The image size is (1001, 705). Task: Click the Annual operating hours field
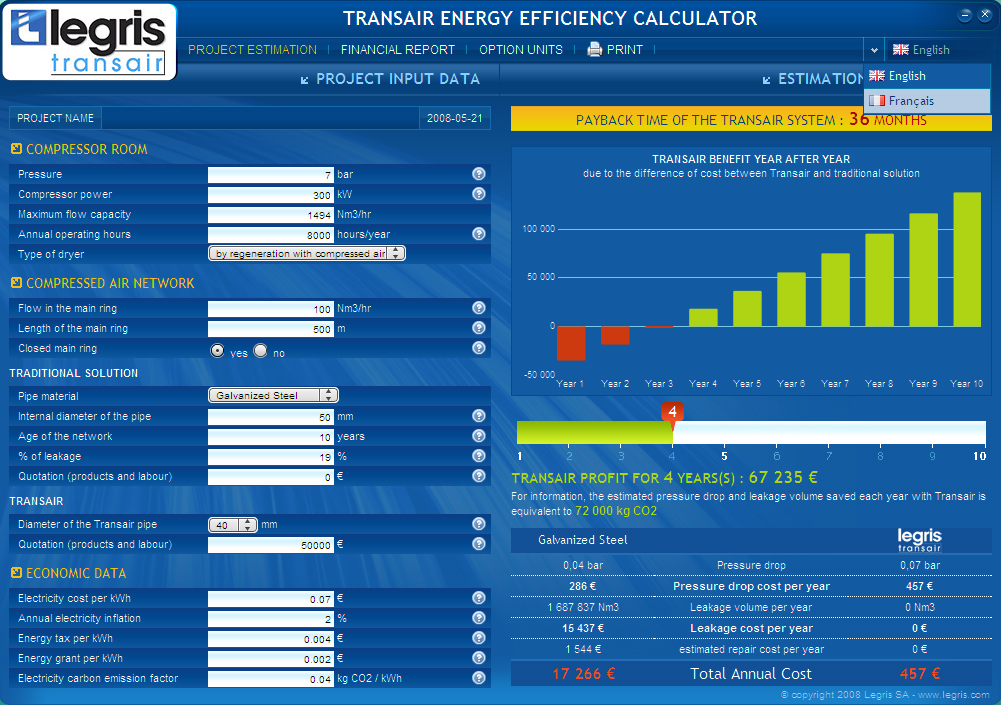[x=271, y=234]
